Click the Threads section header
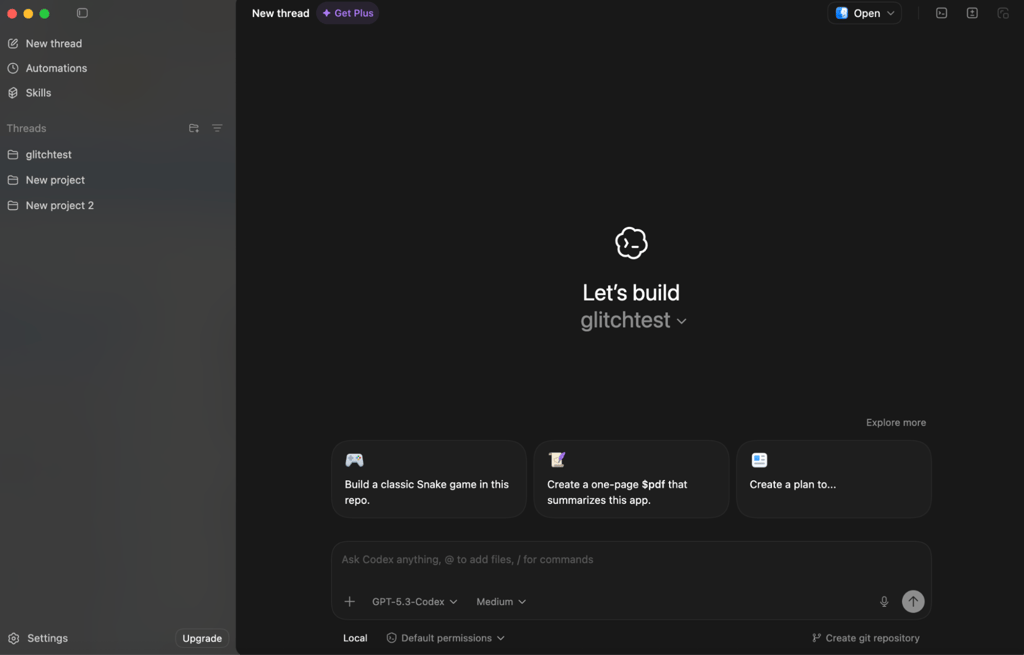This screenshot has width=1024, height=655. click(x=27, y=128)
